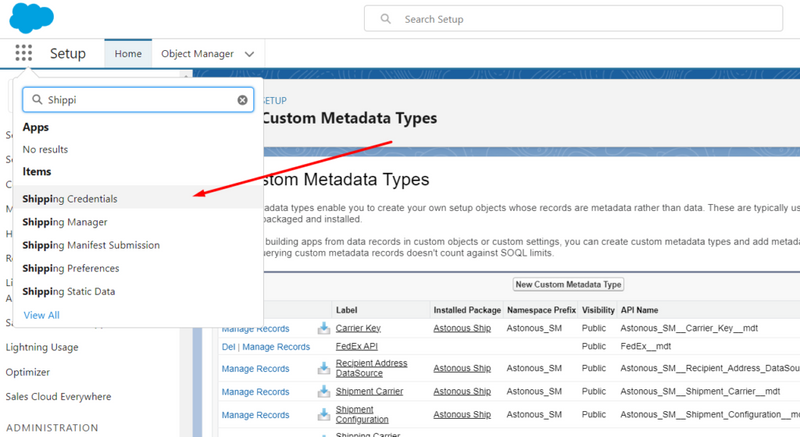Open Recipient Address DataSource label link
The width and height of the screenshot is (800, 437).
(x=371, y=368)
